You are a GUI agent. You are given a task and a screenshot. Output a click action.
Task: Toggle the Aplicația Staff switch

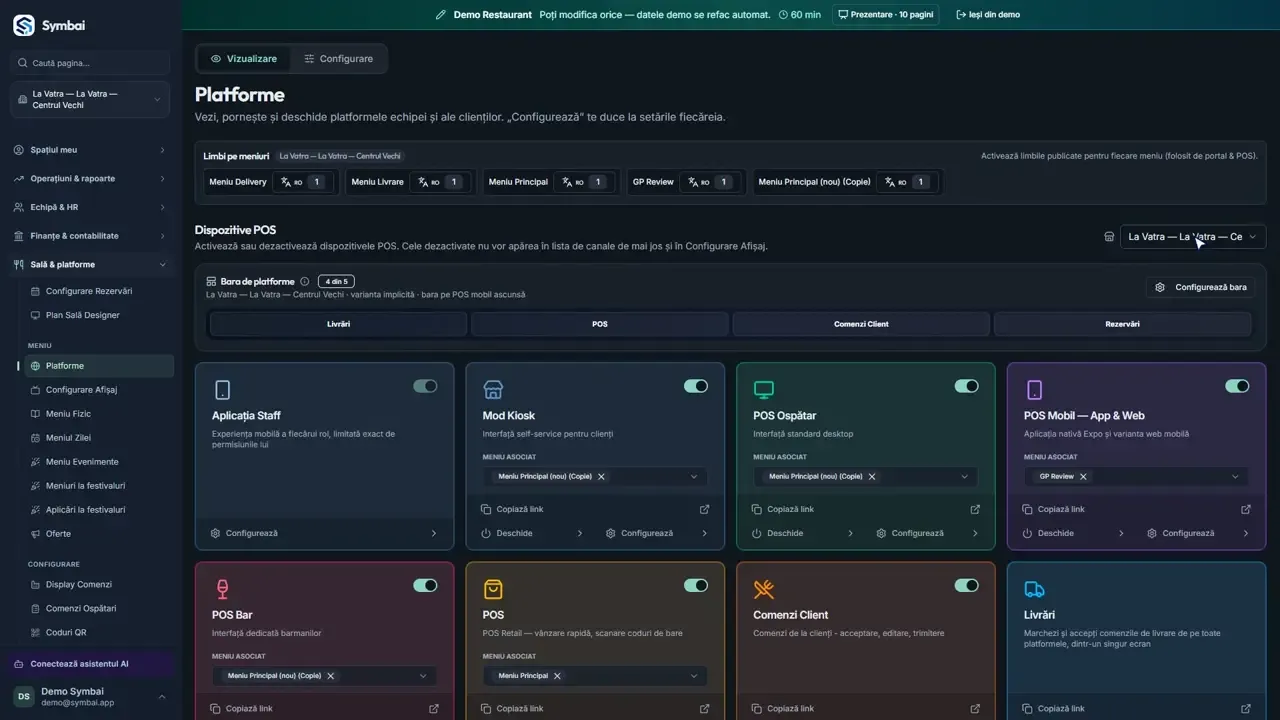pos(425,386)
